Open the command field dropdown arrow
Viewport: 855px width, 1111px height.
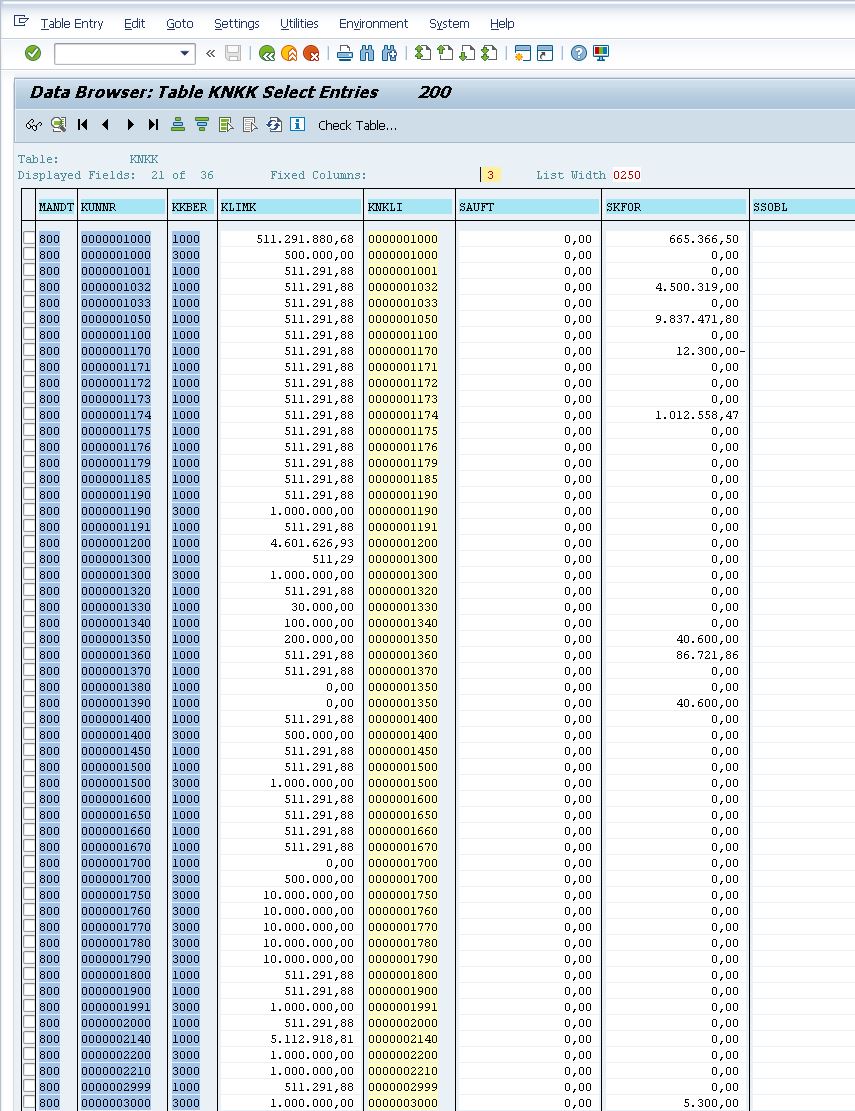coord(185,53)
